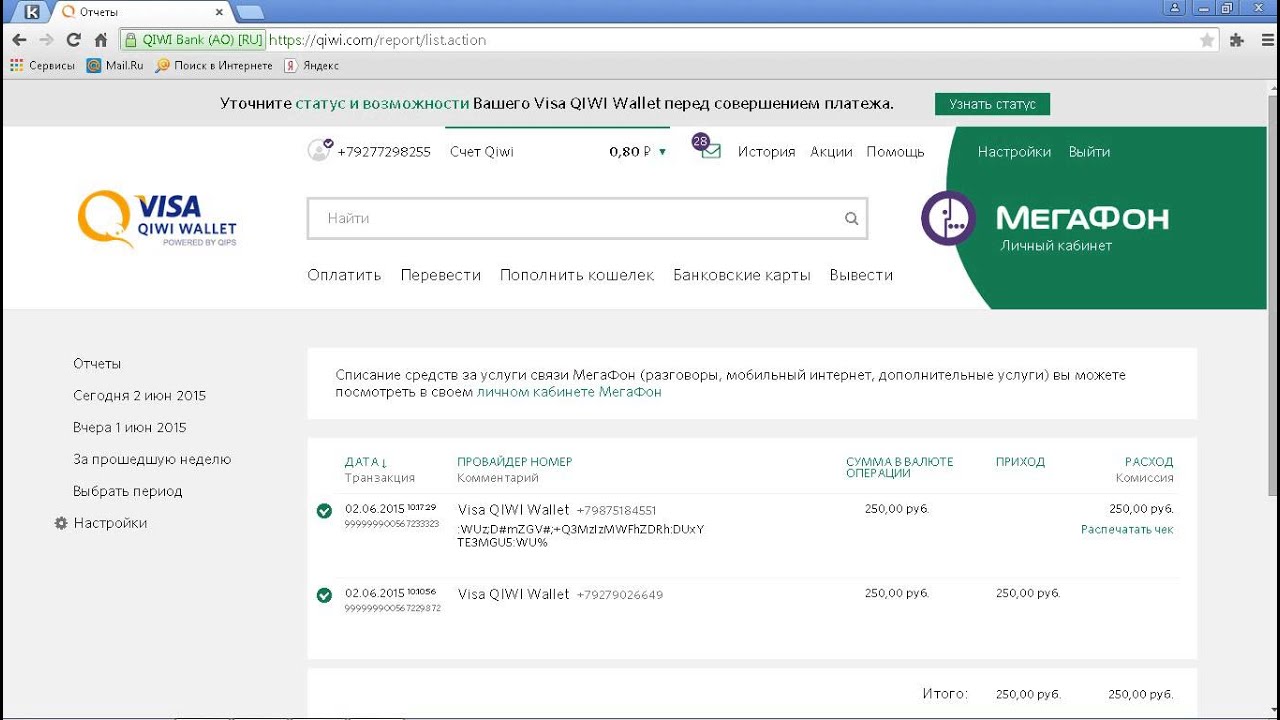1280x720 pixels.
Task: Click the browser forward arrow
Action: point(46,40)
